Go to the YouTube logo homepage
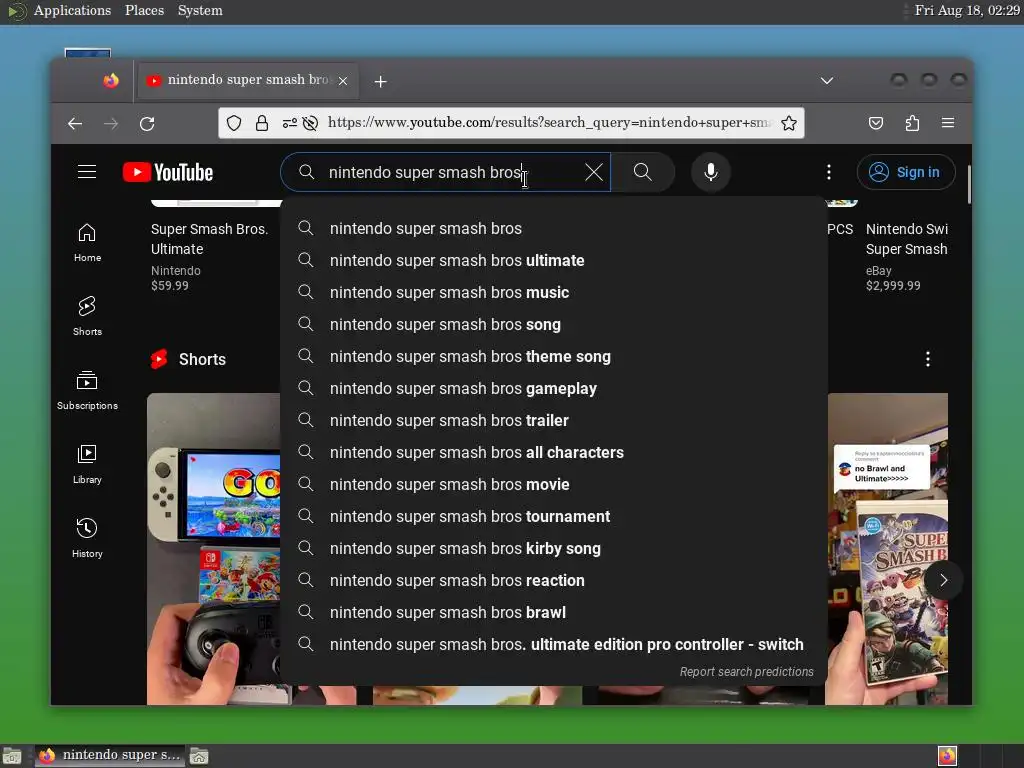 [x=168, y=172]
